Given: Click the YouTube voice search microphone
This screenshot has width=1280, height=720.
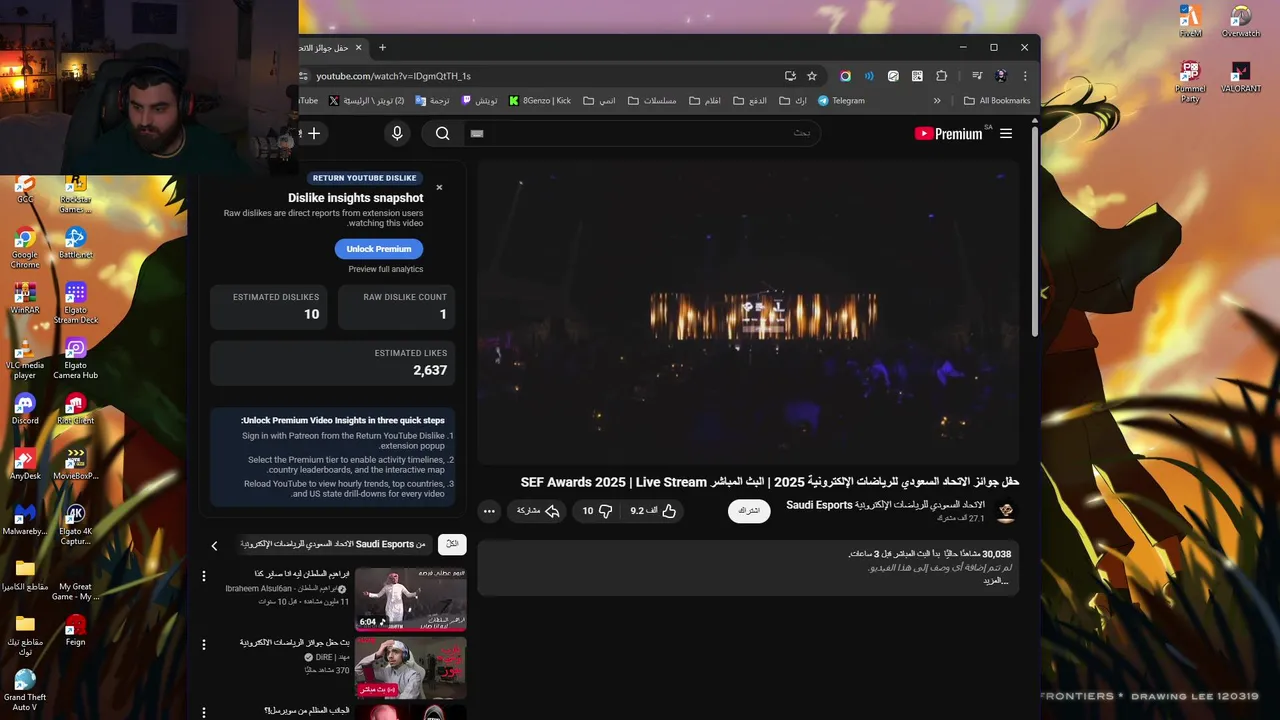Looking at the screenshot, I should point(397,133).
